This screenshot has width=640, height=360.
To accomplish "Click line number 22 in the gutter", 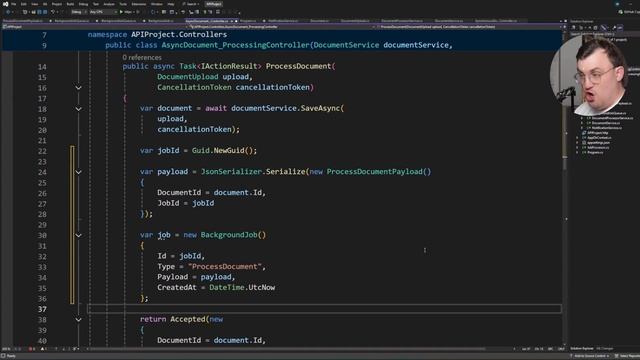I will click(42, 151).
